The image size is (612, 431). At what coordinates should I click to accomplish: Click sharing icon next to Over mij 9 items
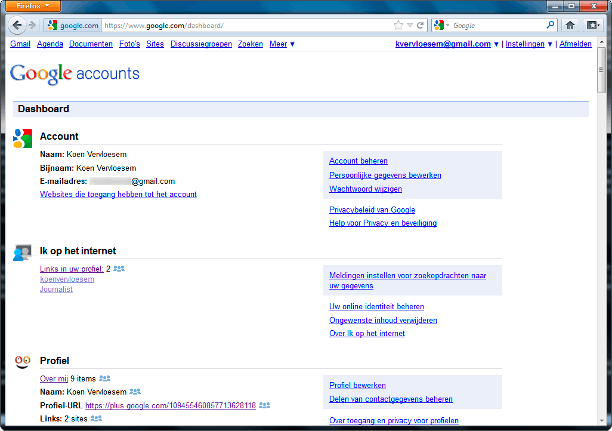click(105, 378)
